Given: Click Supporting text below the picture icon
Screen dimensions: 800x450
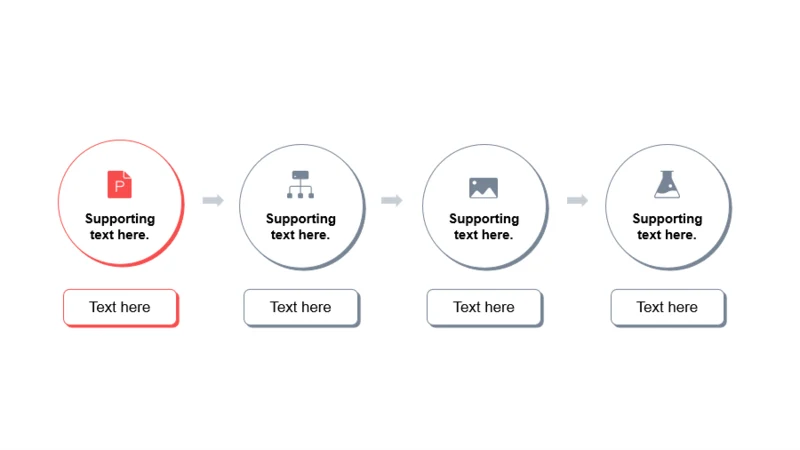Looking at the screenshot, I should point(484,227).
